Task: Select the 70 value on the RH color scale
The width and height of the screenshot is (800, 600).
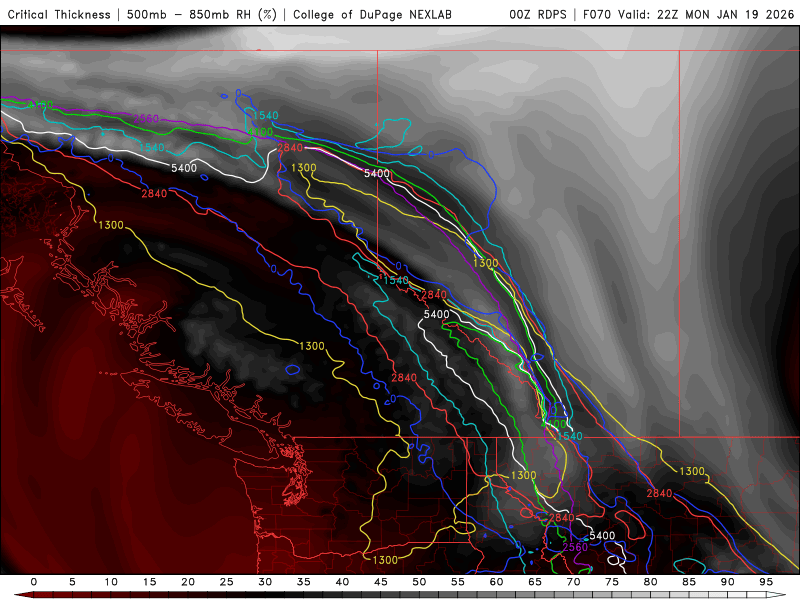Action: coord(573,582)
